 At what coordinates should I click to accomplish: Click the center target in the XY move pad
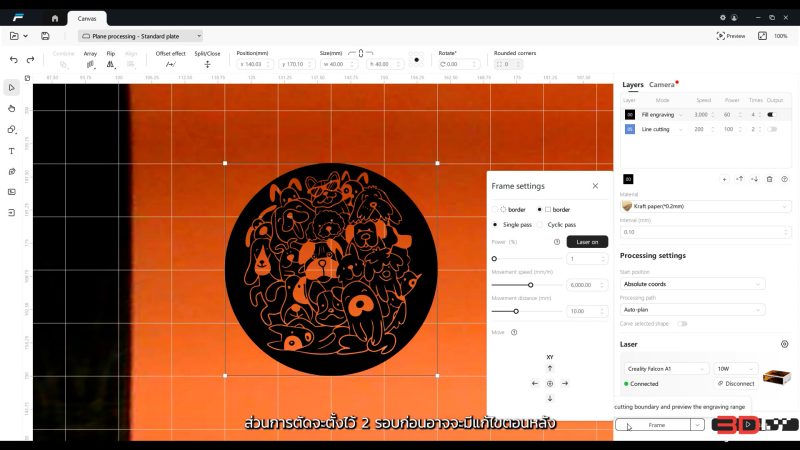coord(550,383)
